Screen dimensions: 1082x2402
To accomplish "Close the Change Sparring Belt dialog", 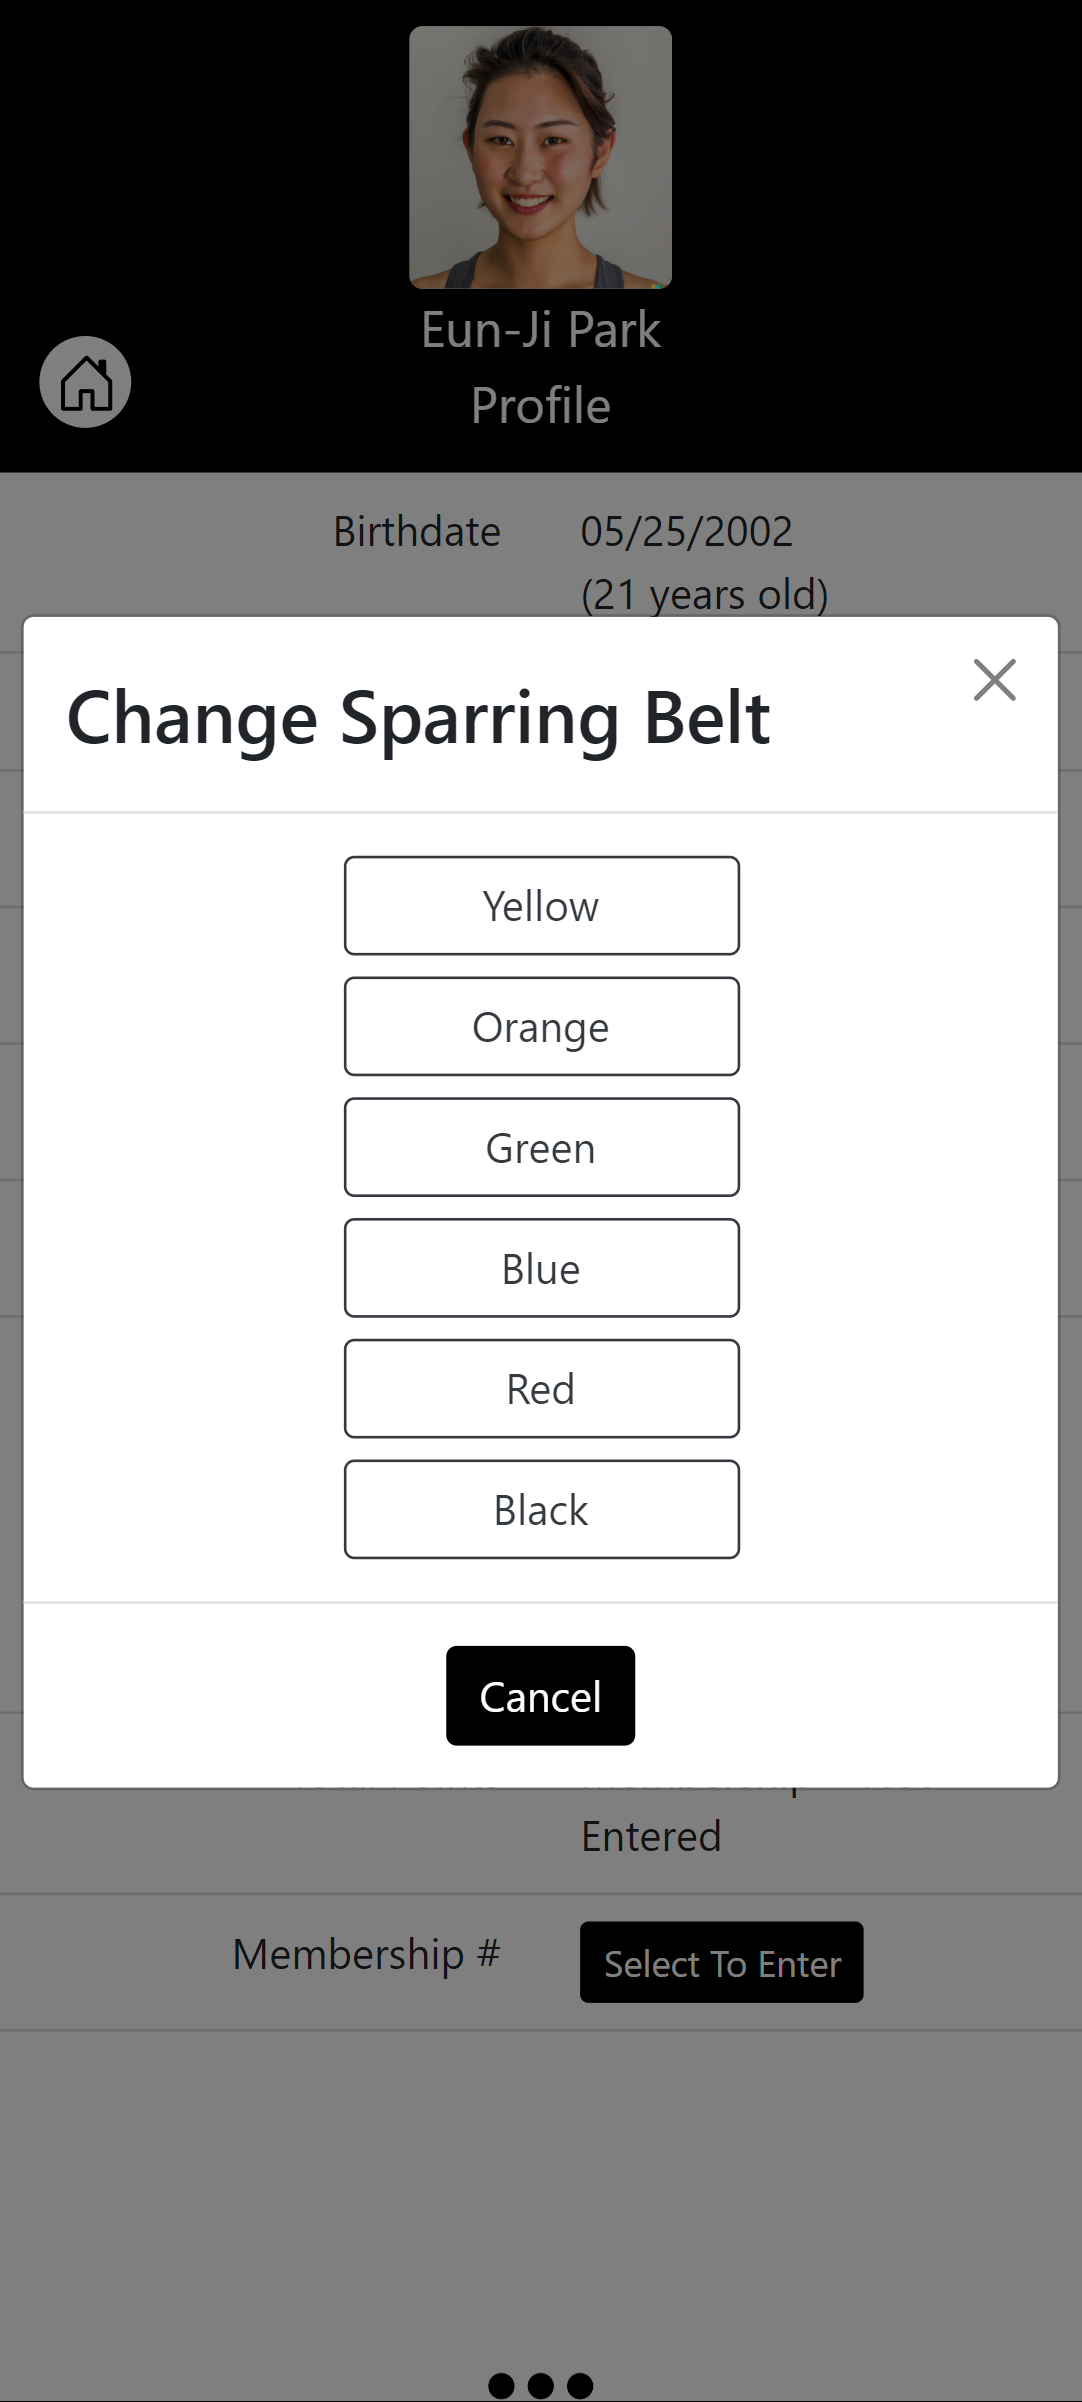I will point(994,680).
